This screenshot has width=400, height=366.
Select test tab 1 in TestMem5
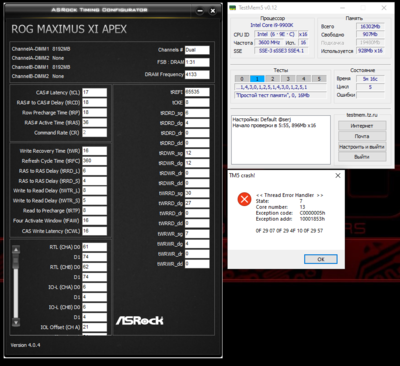click(x=257, y=79)
